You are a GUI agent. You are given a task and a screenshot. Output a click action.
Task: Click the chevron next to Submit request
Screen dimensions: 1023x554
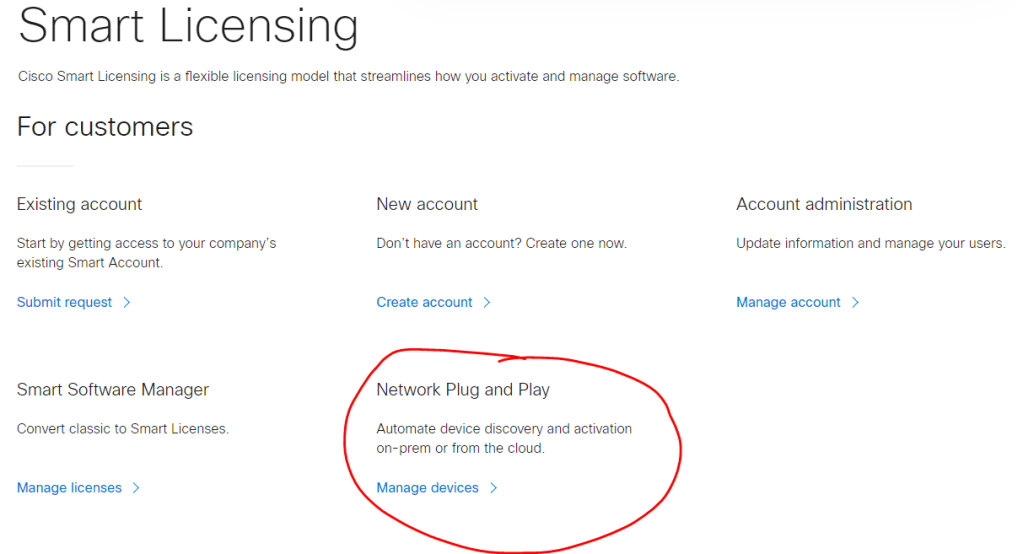pyautogui.click(x=127, y=302)
